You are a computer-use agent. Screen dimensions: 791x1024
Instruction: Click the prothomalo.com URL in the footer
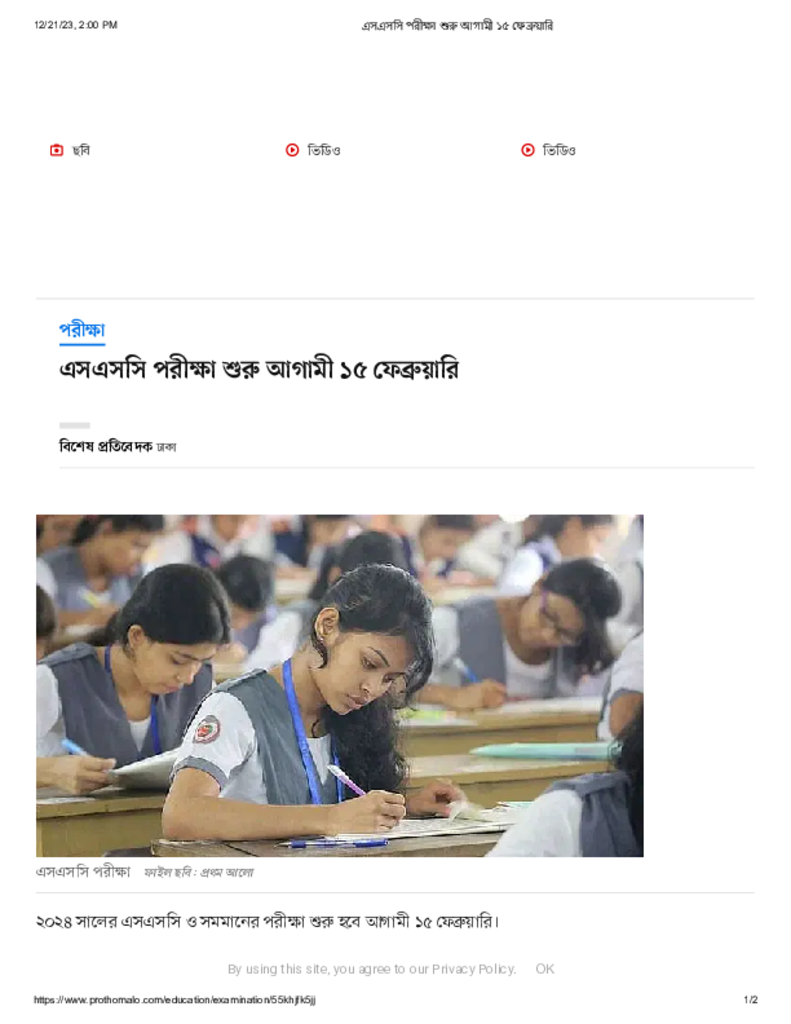[x=175, y=1000]
